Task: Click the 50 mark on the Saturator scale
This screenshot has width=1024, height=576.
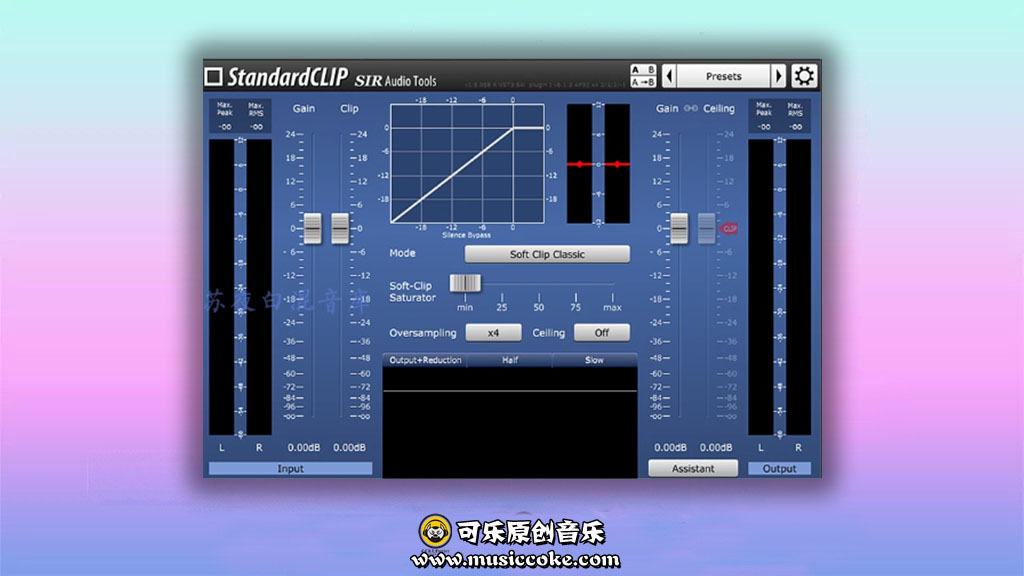Action: 539,307
